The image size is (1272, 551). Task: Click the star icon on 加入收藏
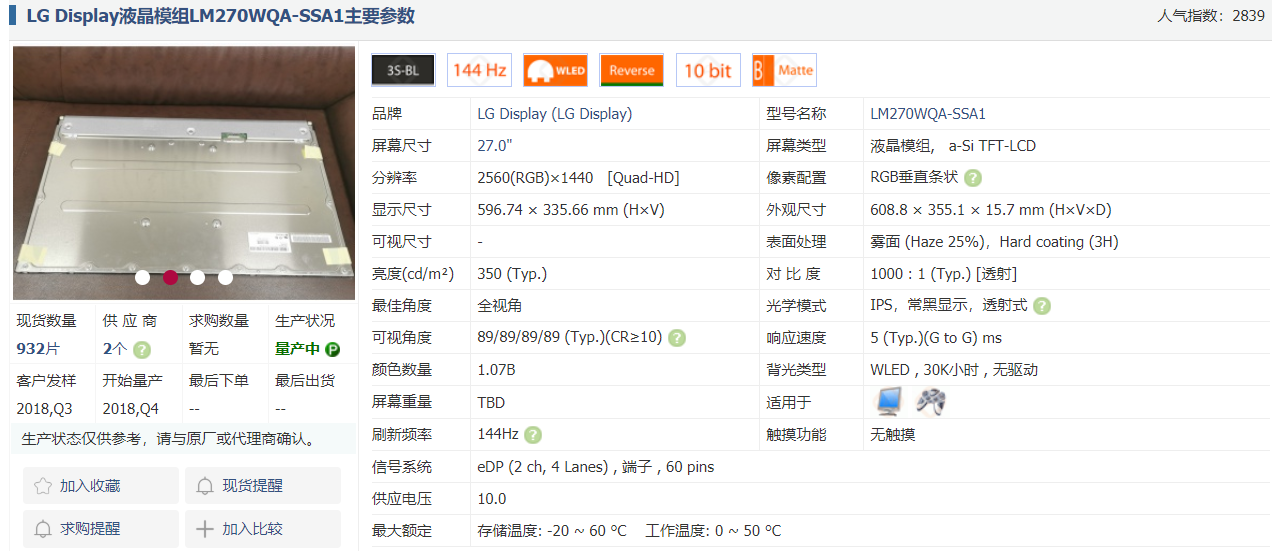[42, 486]
